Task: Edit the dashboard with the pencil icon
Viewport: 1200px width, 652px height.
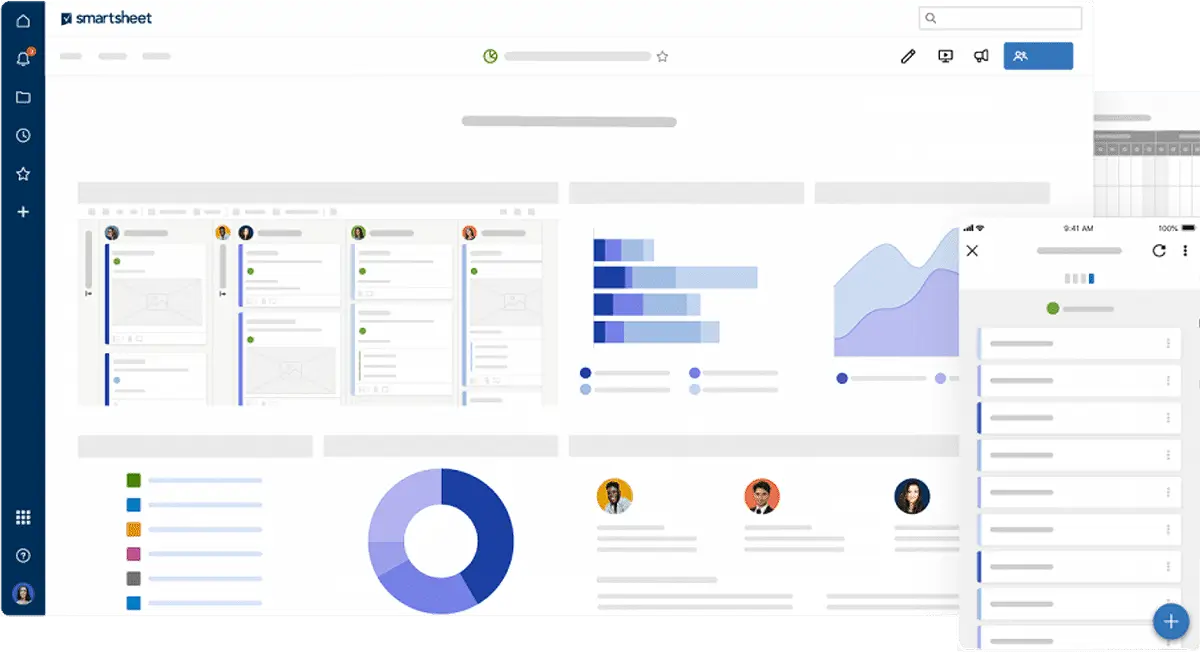Action: (x=908, y=56)
